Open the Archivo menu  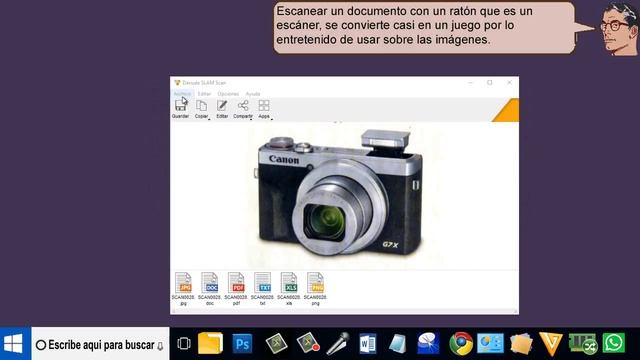pyautogui.click(x=182, y=94)
